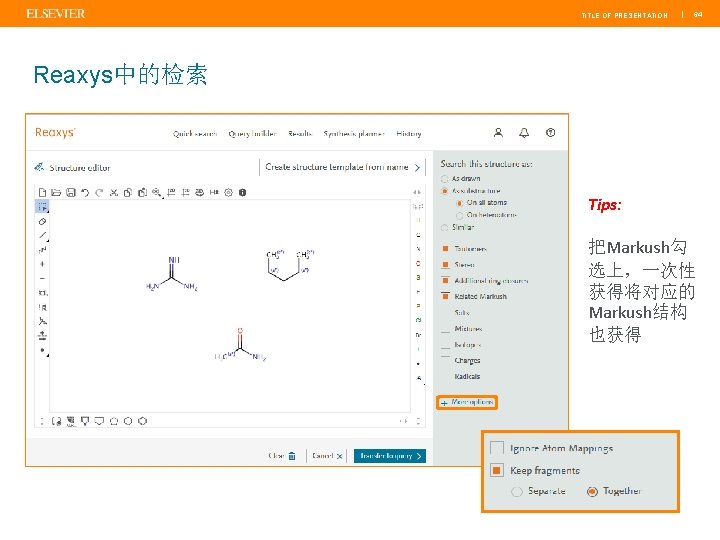Click the 'Charges' option label

click(x=467, y=360)
